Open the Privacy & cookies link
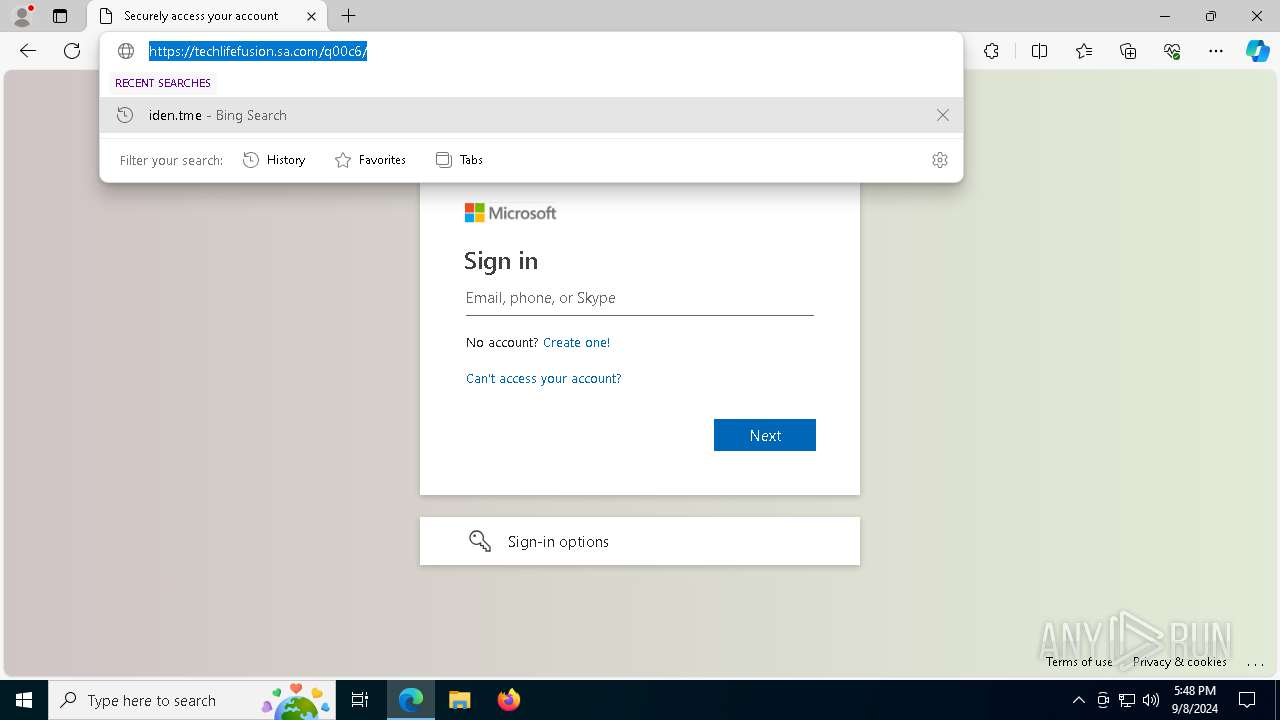This screenshot has width=1280, height=720. 1180,661
